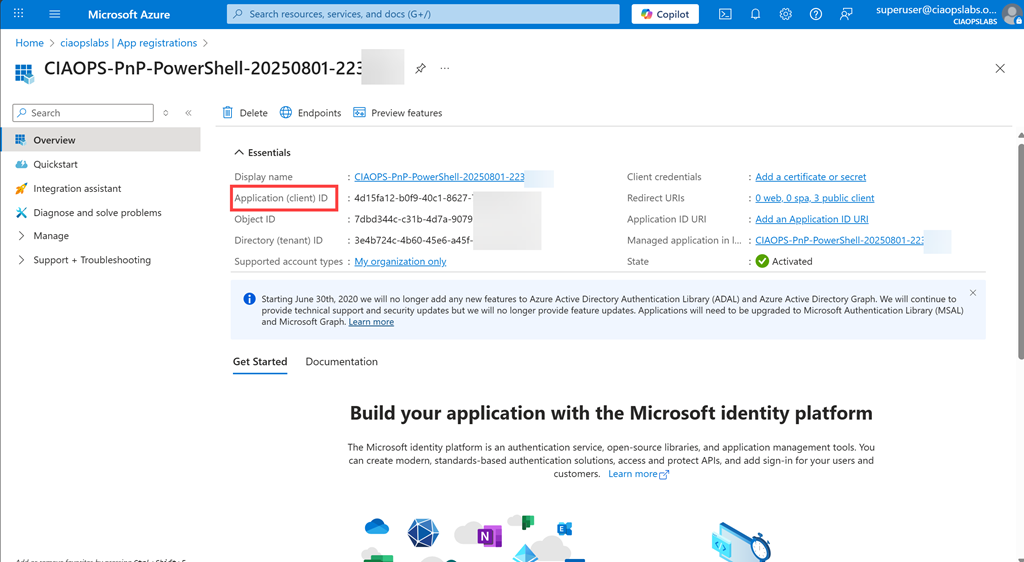Launch Cloud Shell from the top bar
This screenshot has height=562, width=1024.
725,14
